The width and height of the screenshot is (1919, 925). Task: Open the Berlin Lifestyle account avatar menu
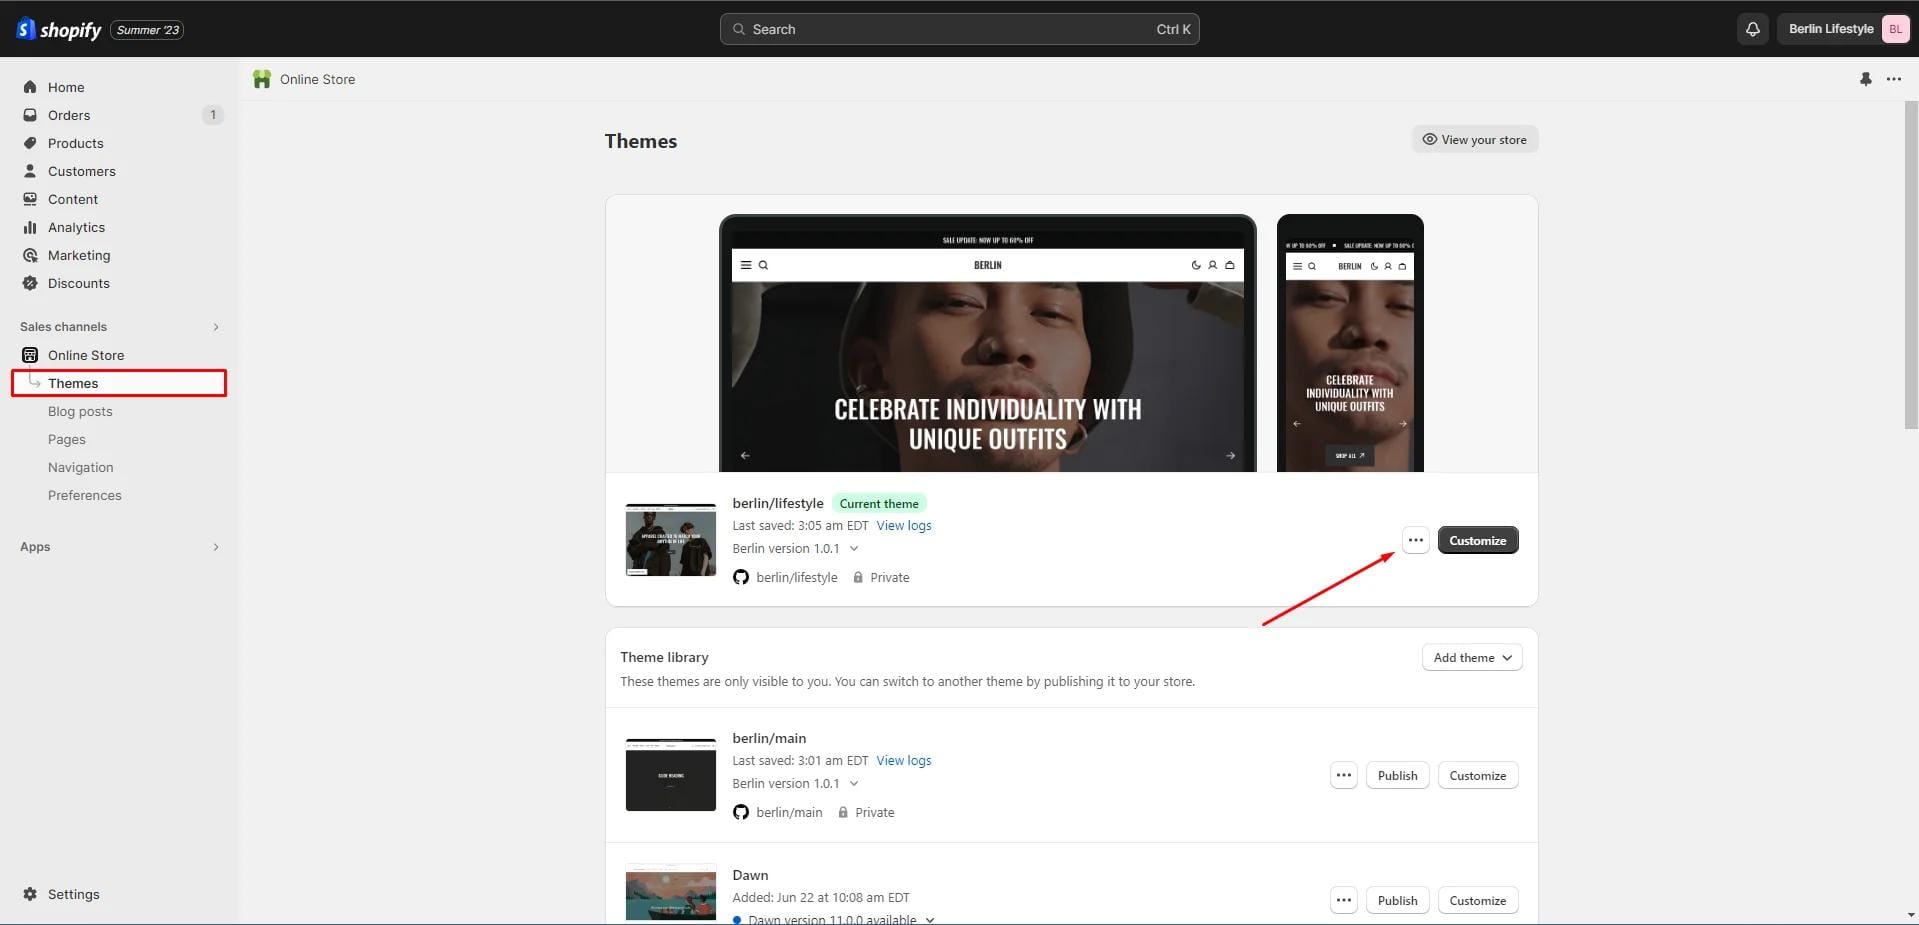1894,29
